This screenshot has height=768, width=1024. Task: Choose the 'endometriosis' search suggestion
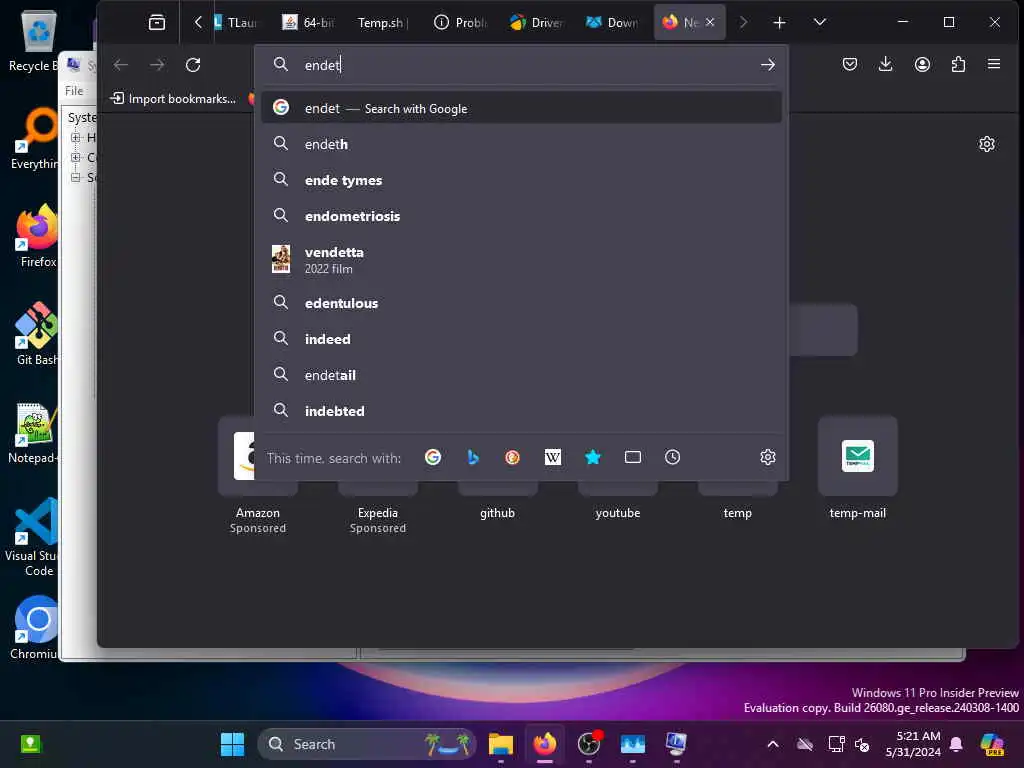pos(521,216)
